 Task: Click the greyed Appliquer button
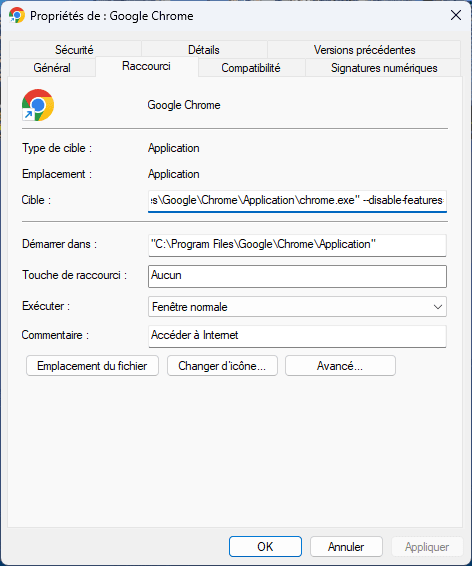pos(427,547)
